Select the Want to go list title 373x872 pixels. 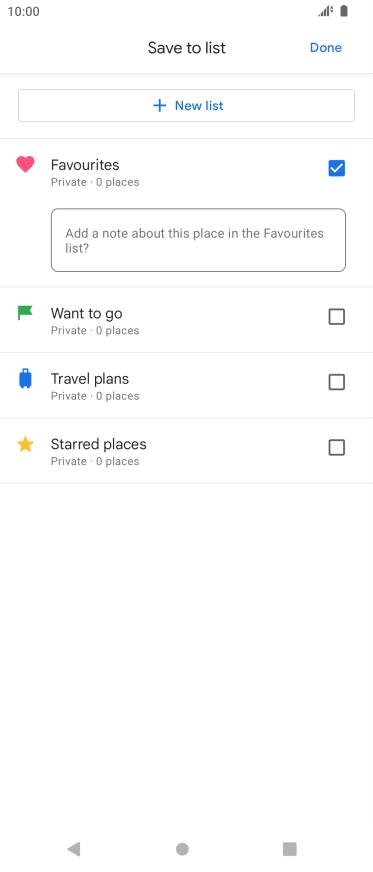(x=87, y=314)
